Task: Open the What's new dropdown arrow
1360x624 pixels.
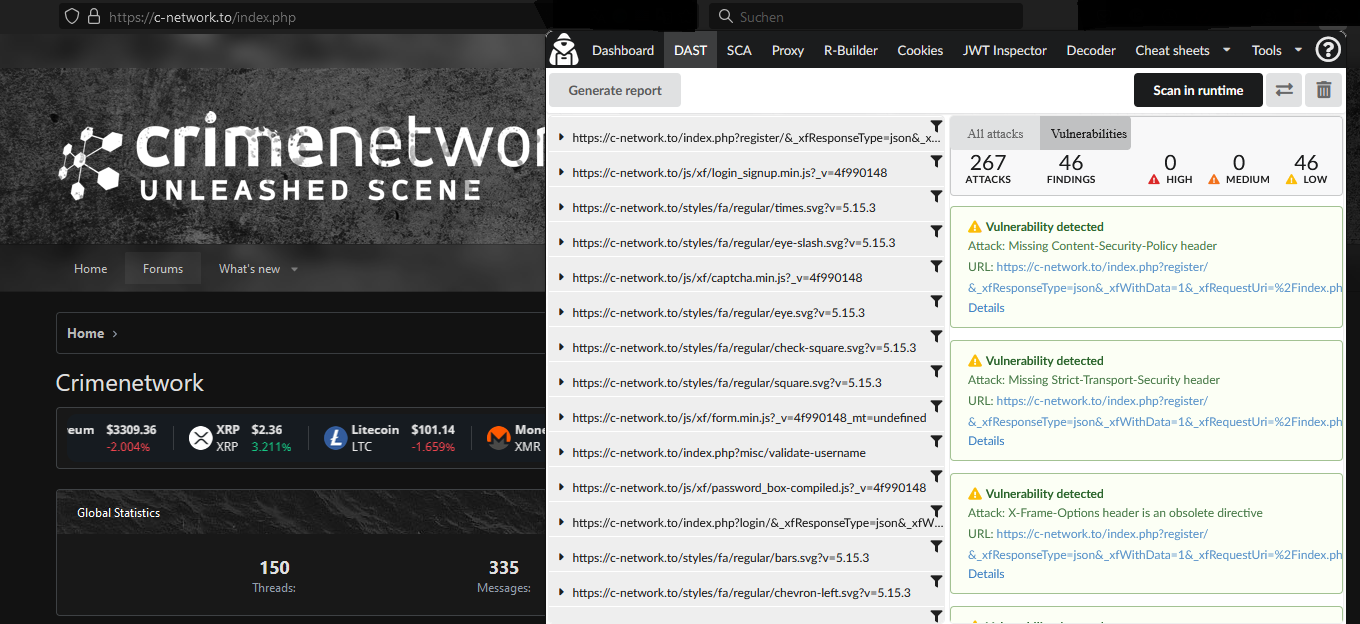Action: tap(294, 269)
